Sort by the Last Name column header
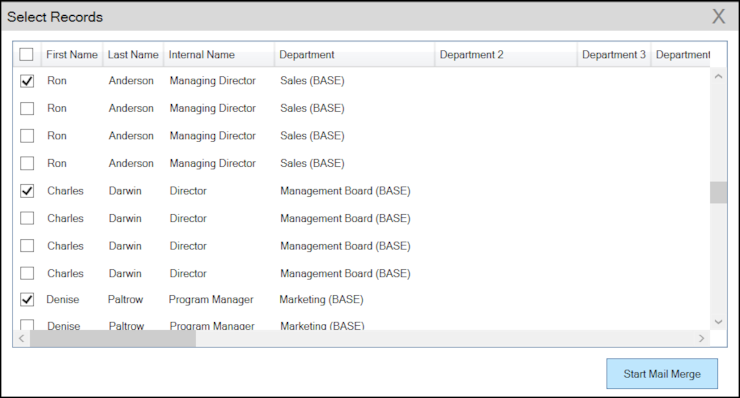Screen dimensions: 740x398 [x=133, y=55]
